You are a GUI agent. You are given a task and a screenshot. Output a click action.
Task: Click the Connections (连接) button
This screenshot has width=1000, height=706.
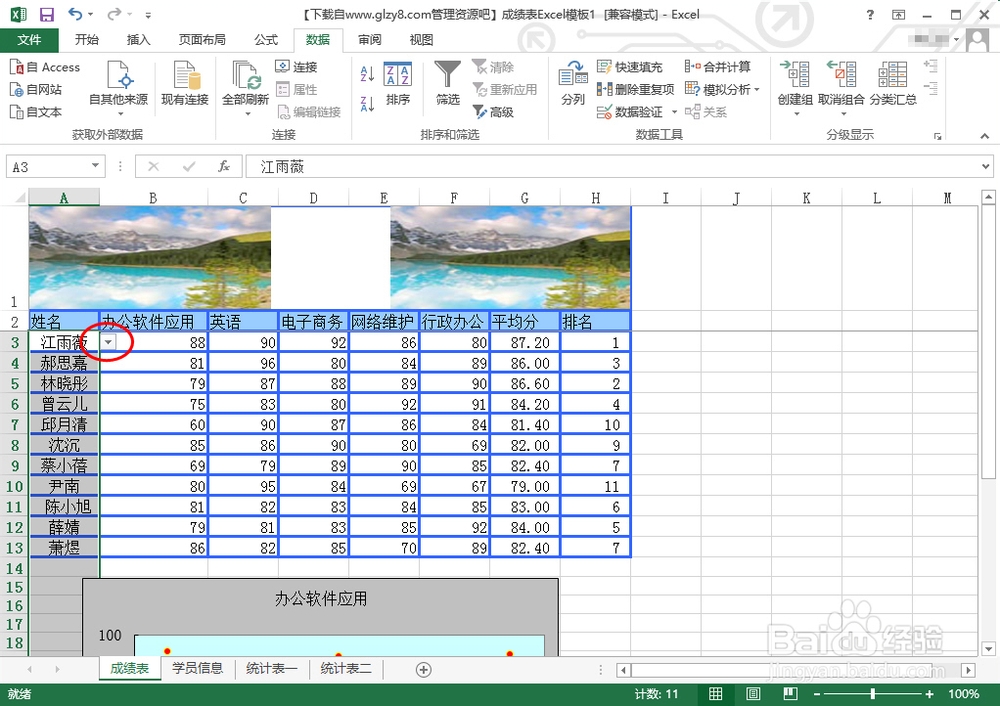[x=296, y=66]
